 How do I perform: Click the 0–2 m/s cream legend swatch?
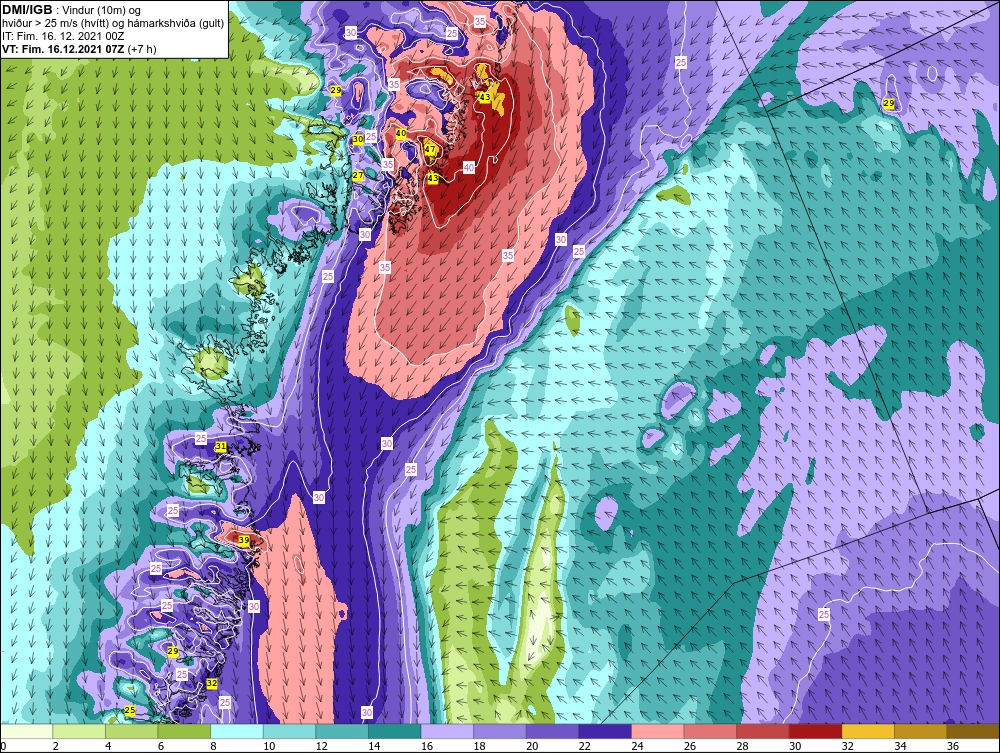pos(26,731)
